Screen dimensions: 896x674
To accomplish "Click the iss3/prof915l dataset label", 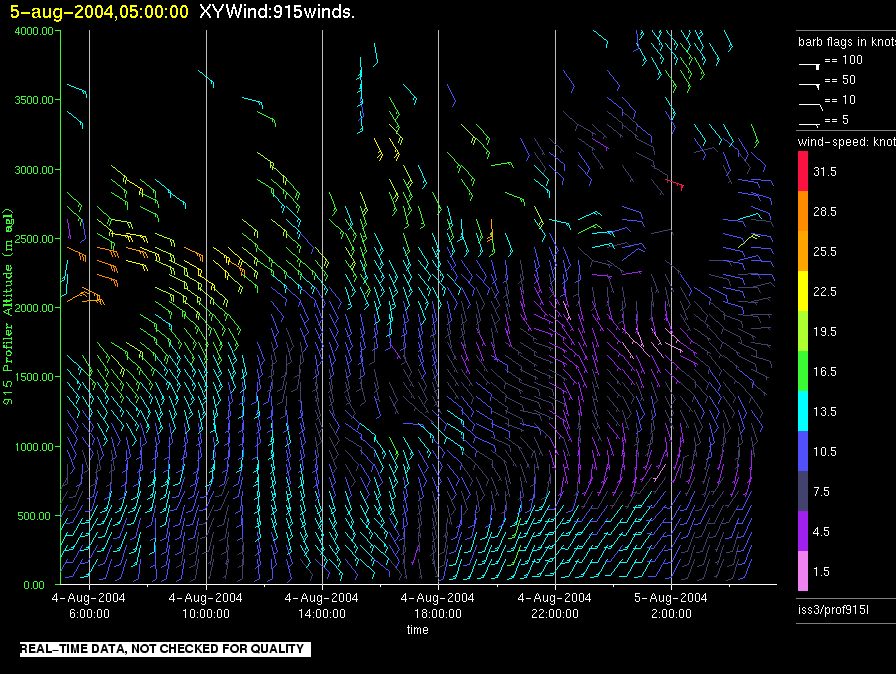I will pyautogui.click(x=833, y=610).
